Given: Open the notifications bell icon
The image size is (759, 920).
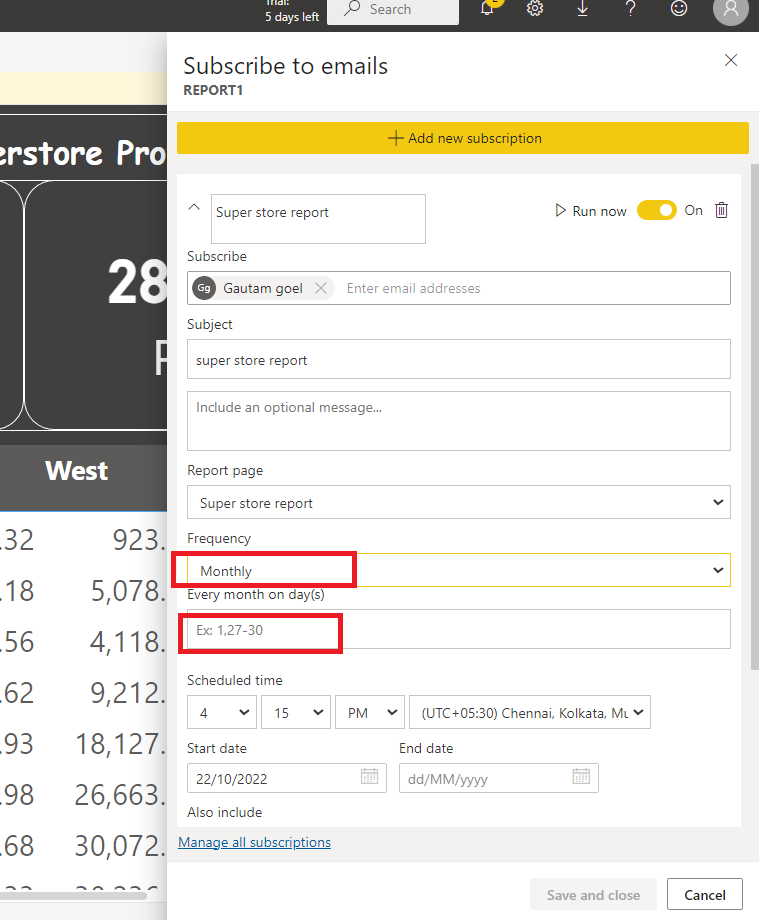Looking at the screenshot, I should pos(487,8).
